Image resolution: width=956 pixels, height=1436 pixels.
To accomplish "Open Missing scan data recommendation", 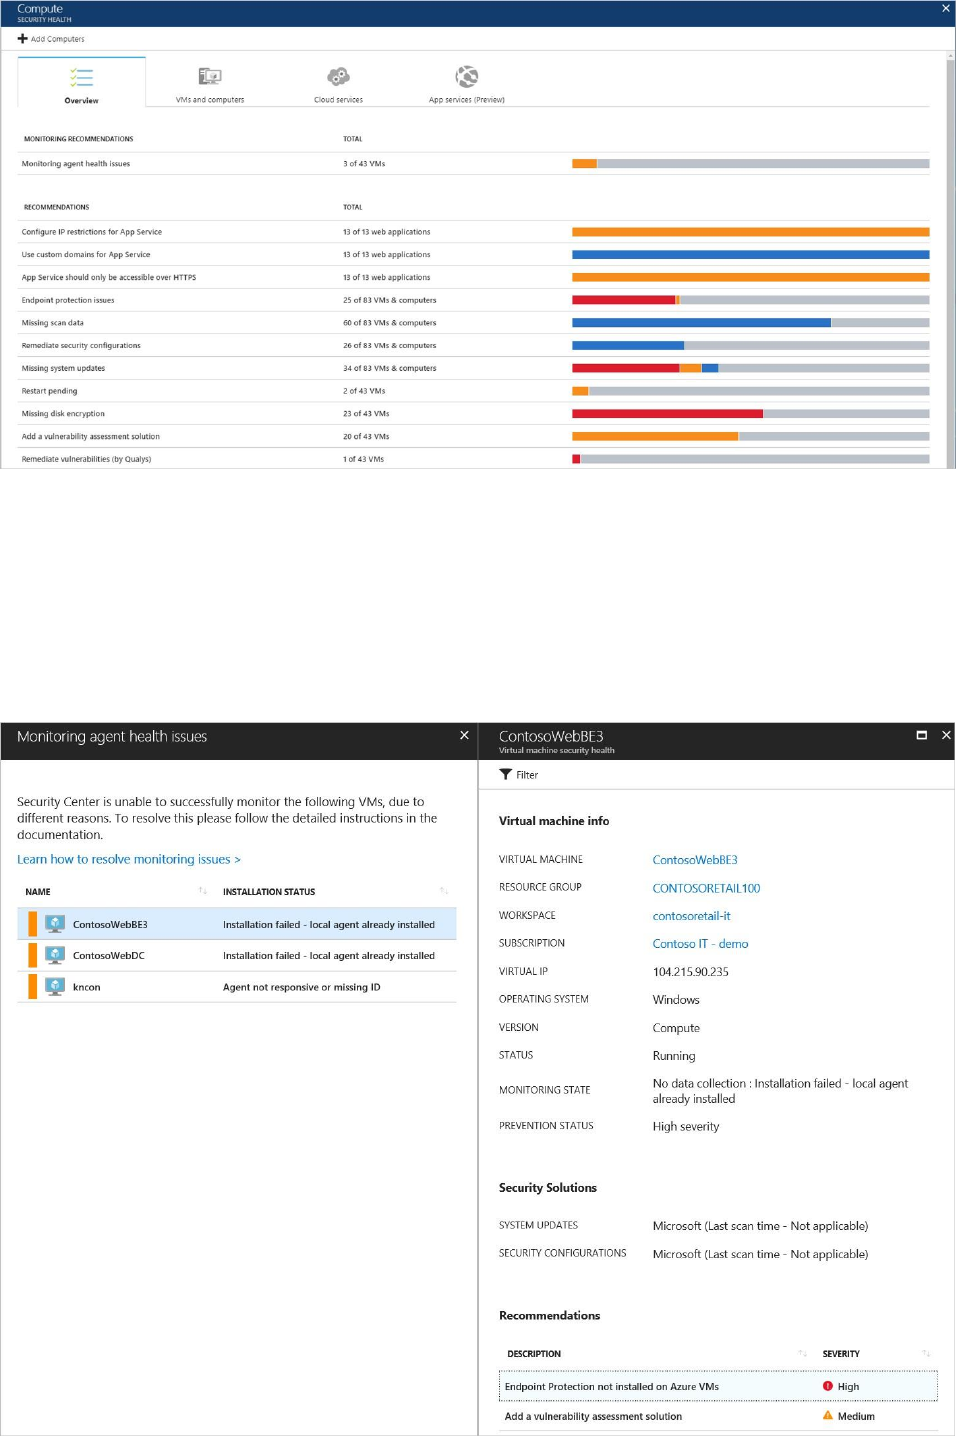I will coord(475,323).
